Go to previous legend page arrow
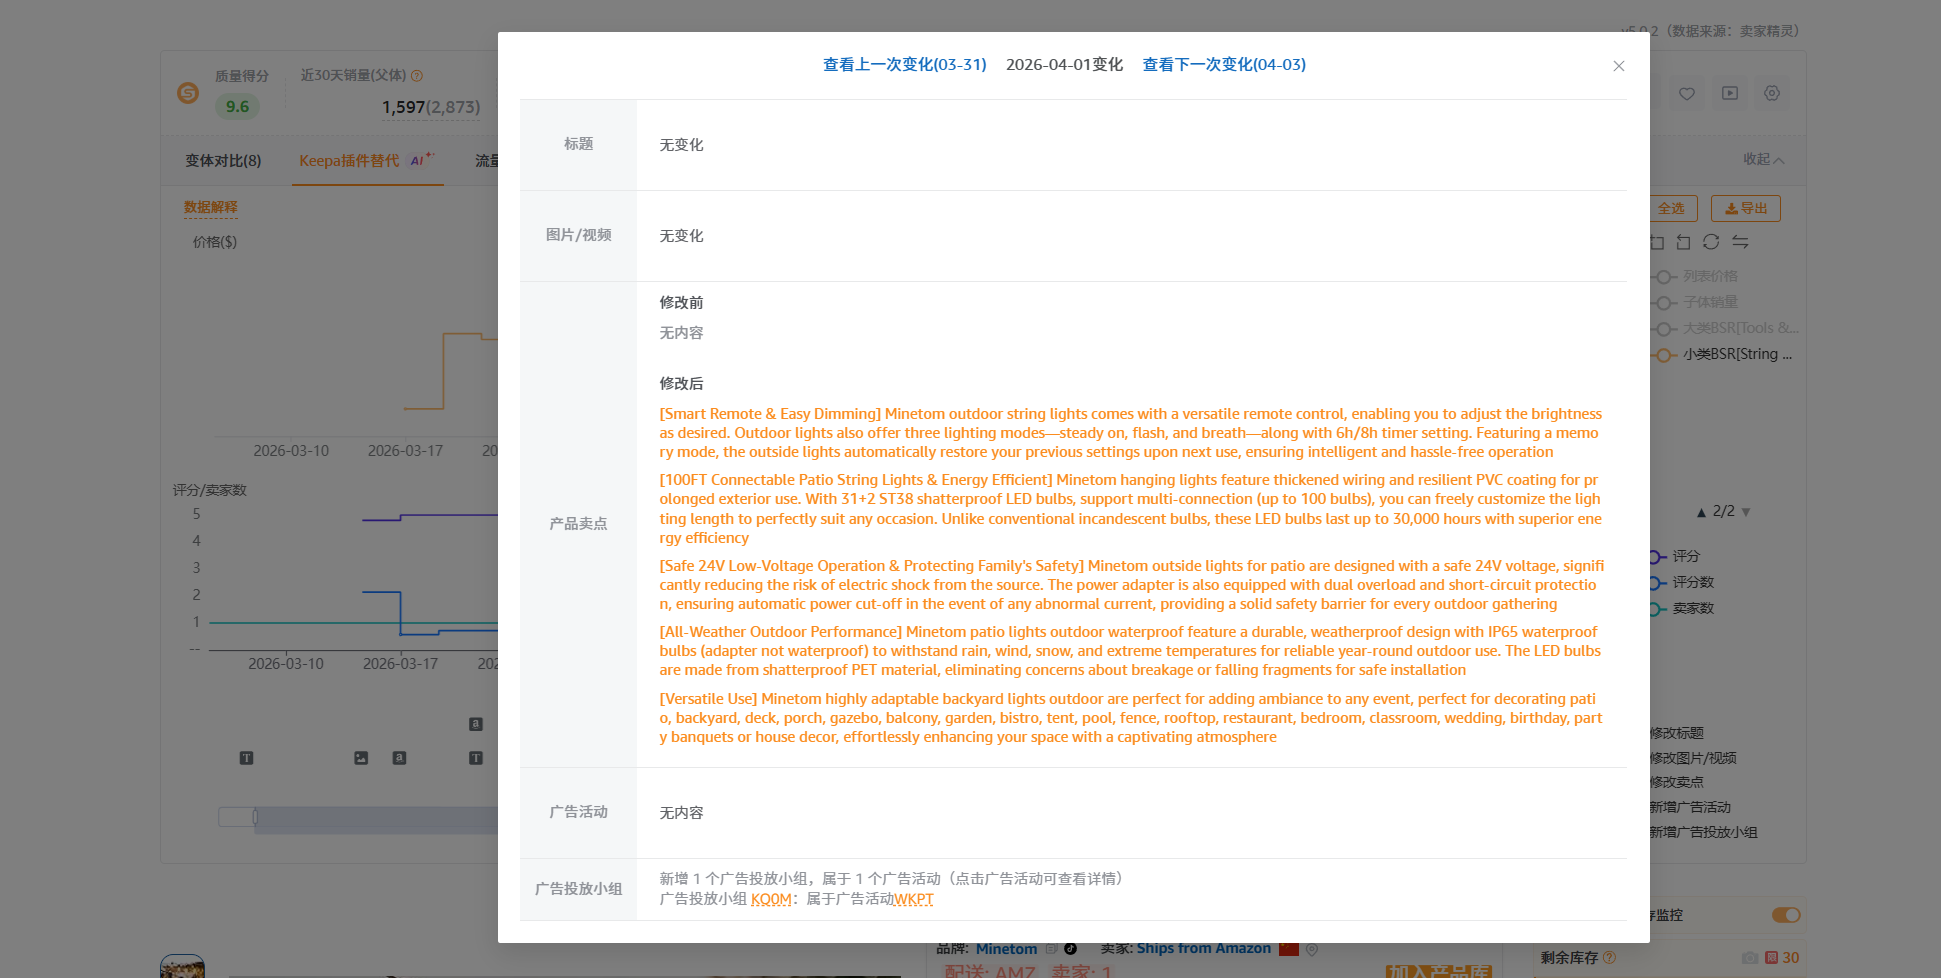Screen dimensions: 1941x978 click(x=1701, y=512)
